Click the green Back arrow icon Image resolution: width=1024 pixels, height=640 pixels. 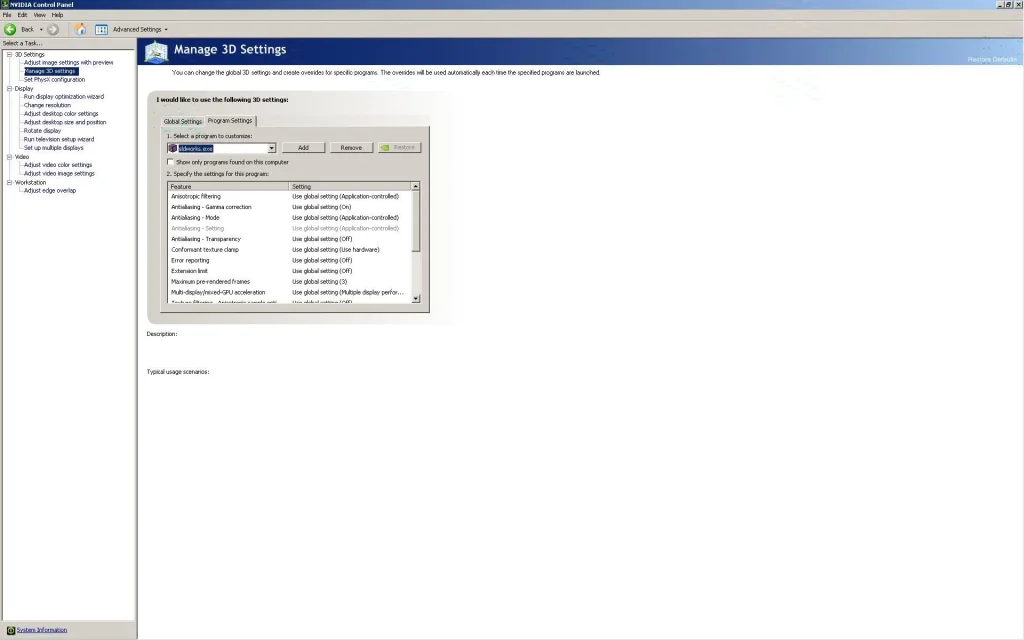10,29
